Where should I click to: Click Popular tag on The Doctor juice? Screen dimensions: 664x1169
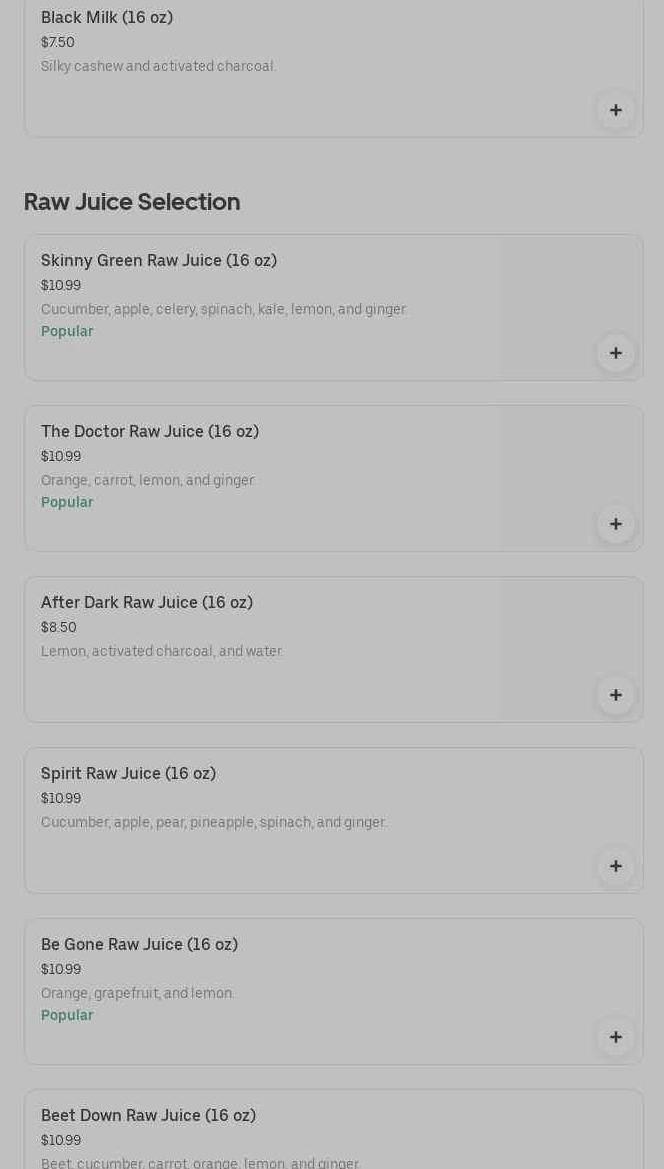67,503
